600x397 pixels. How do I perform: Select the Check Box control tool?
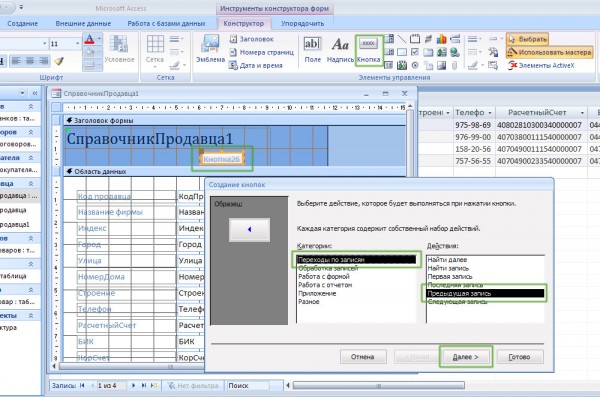tap(415, 52)
